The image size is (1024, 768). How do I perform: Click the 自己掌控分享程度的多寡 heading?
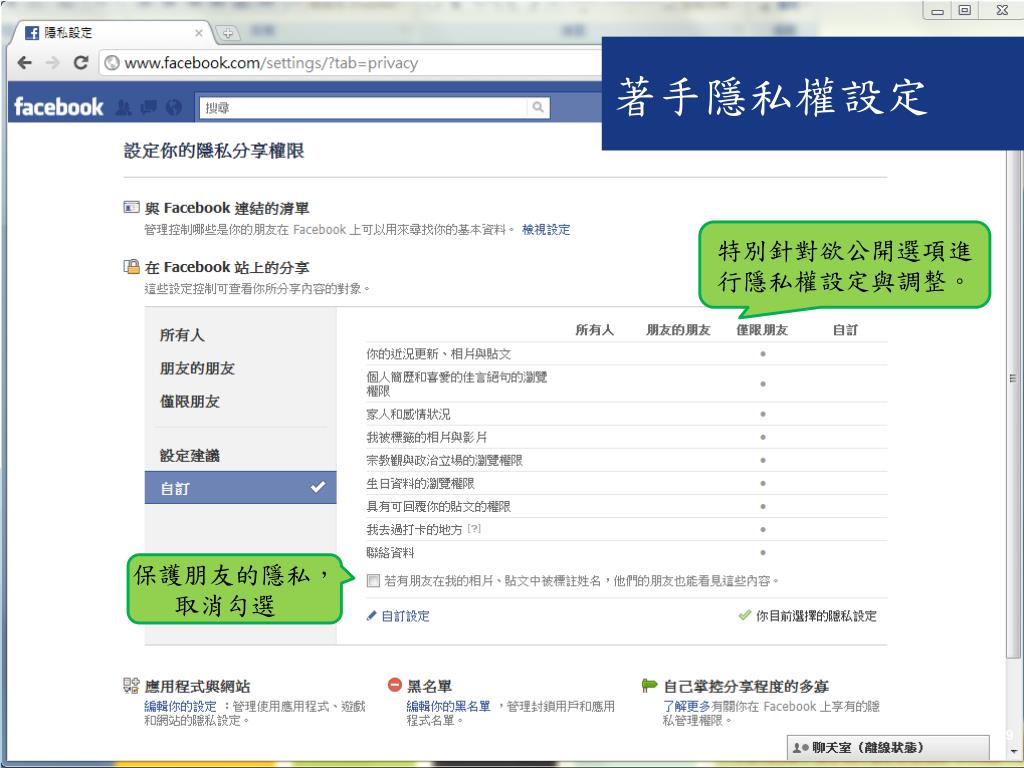click(746, 686)
